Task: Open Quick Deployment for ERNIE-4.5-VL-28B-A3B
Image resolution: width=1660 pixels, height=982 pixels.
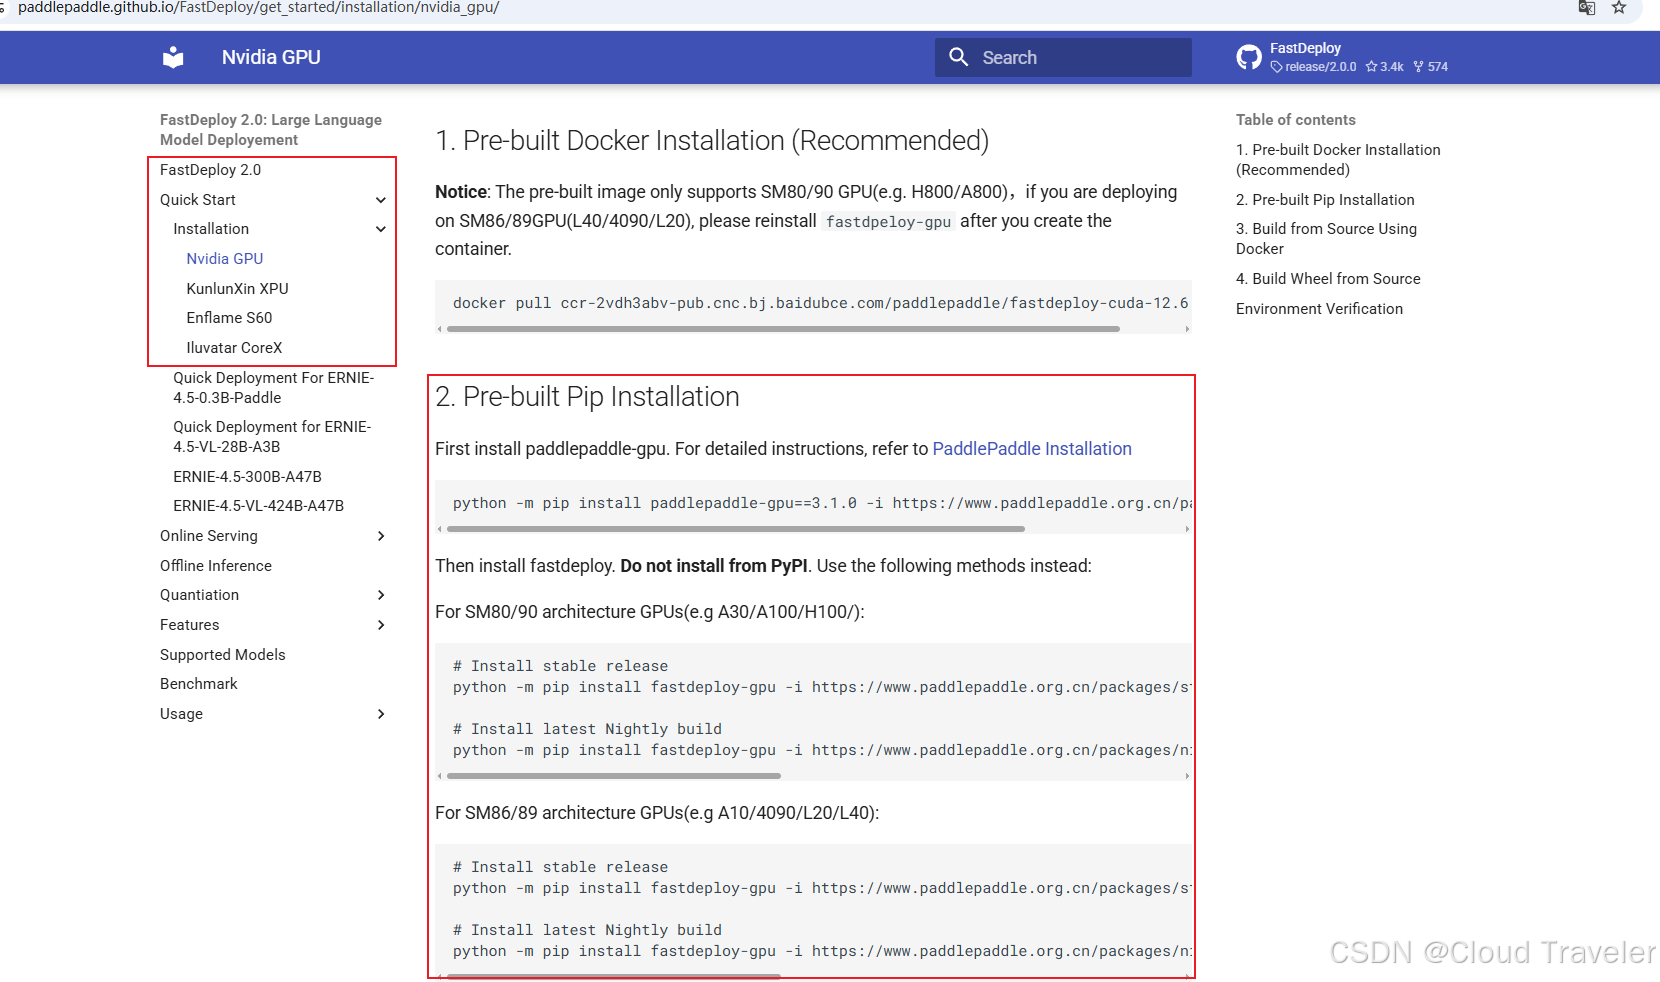Action: 272,437
